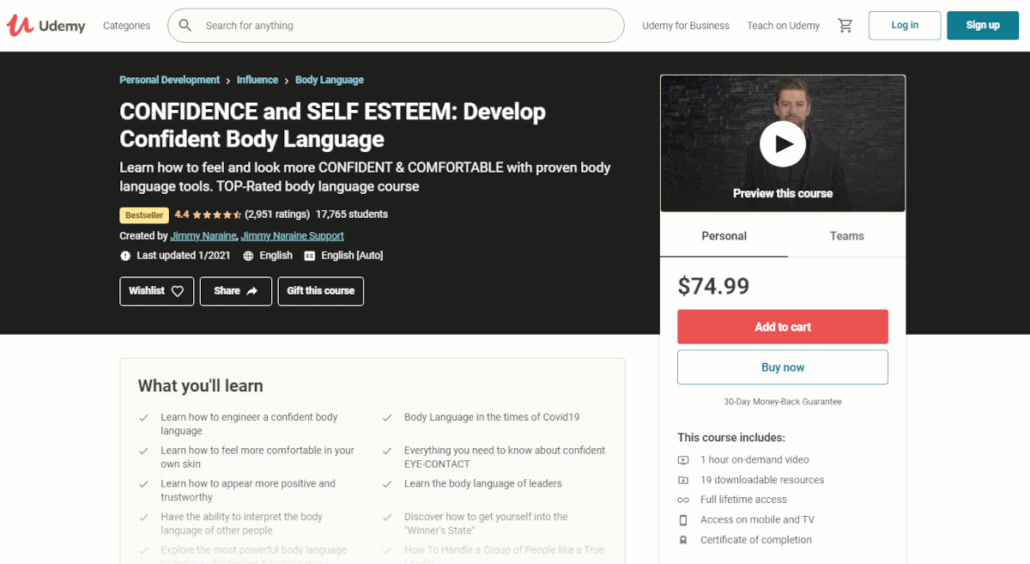Click the star rating icons
The image size is (1030, 564).
tap(216, 215)
